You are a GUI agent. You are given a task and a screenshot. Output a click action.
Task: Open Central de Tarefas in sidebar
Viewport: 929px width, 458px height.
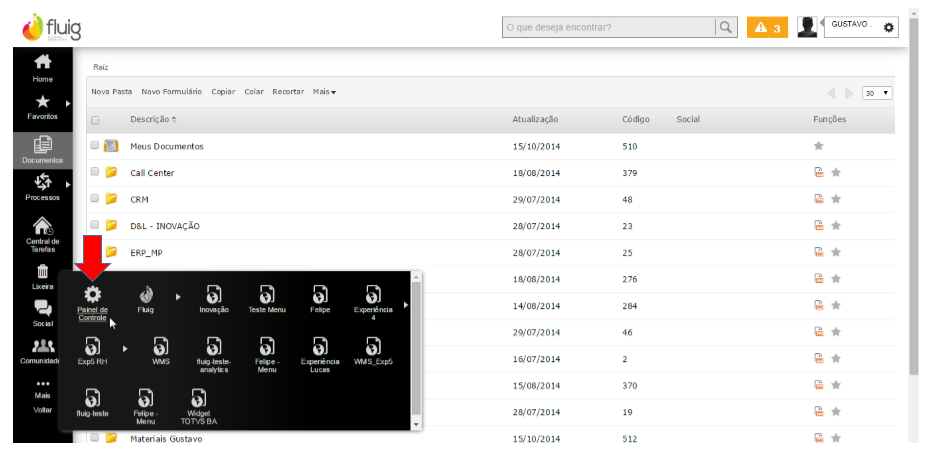coord(43,234)
